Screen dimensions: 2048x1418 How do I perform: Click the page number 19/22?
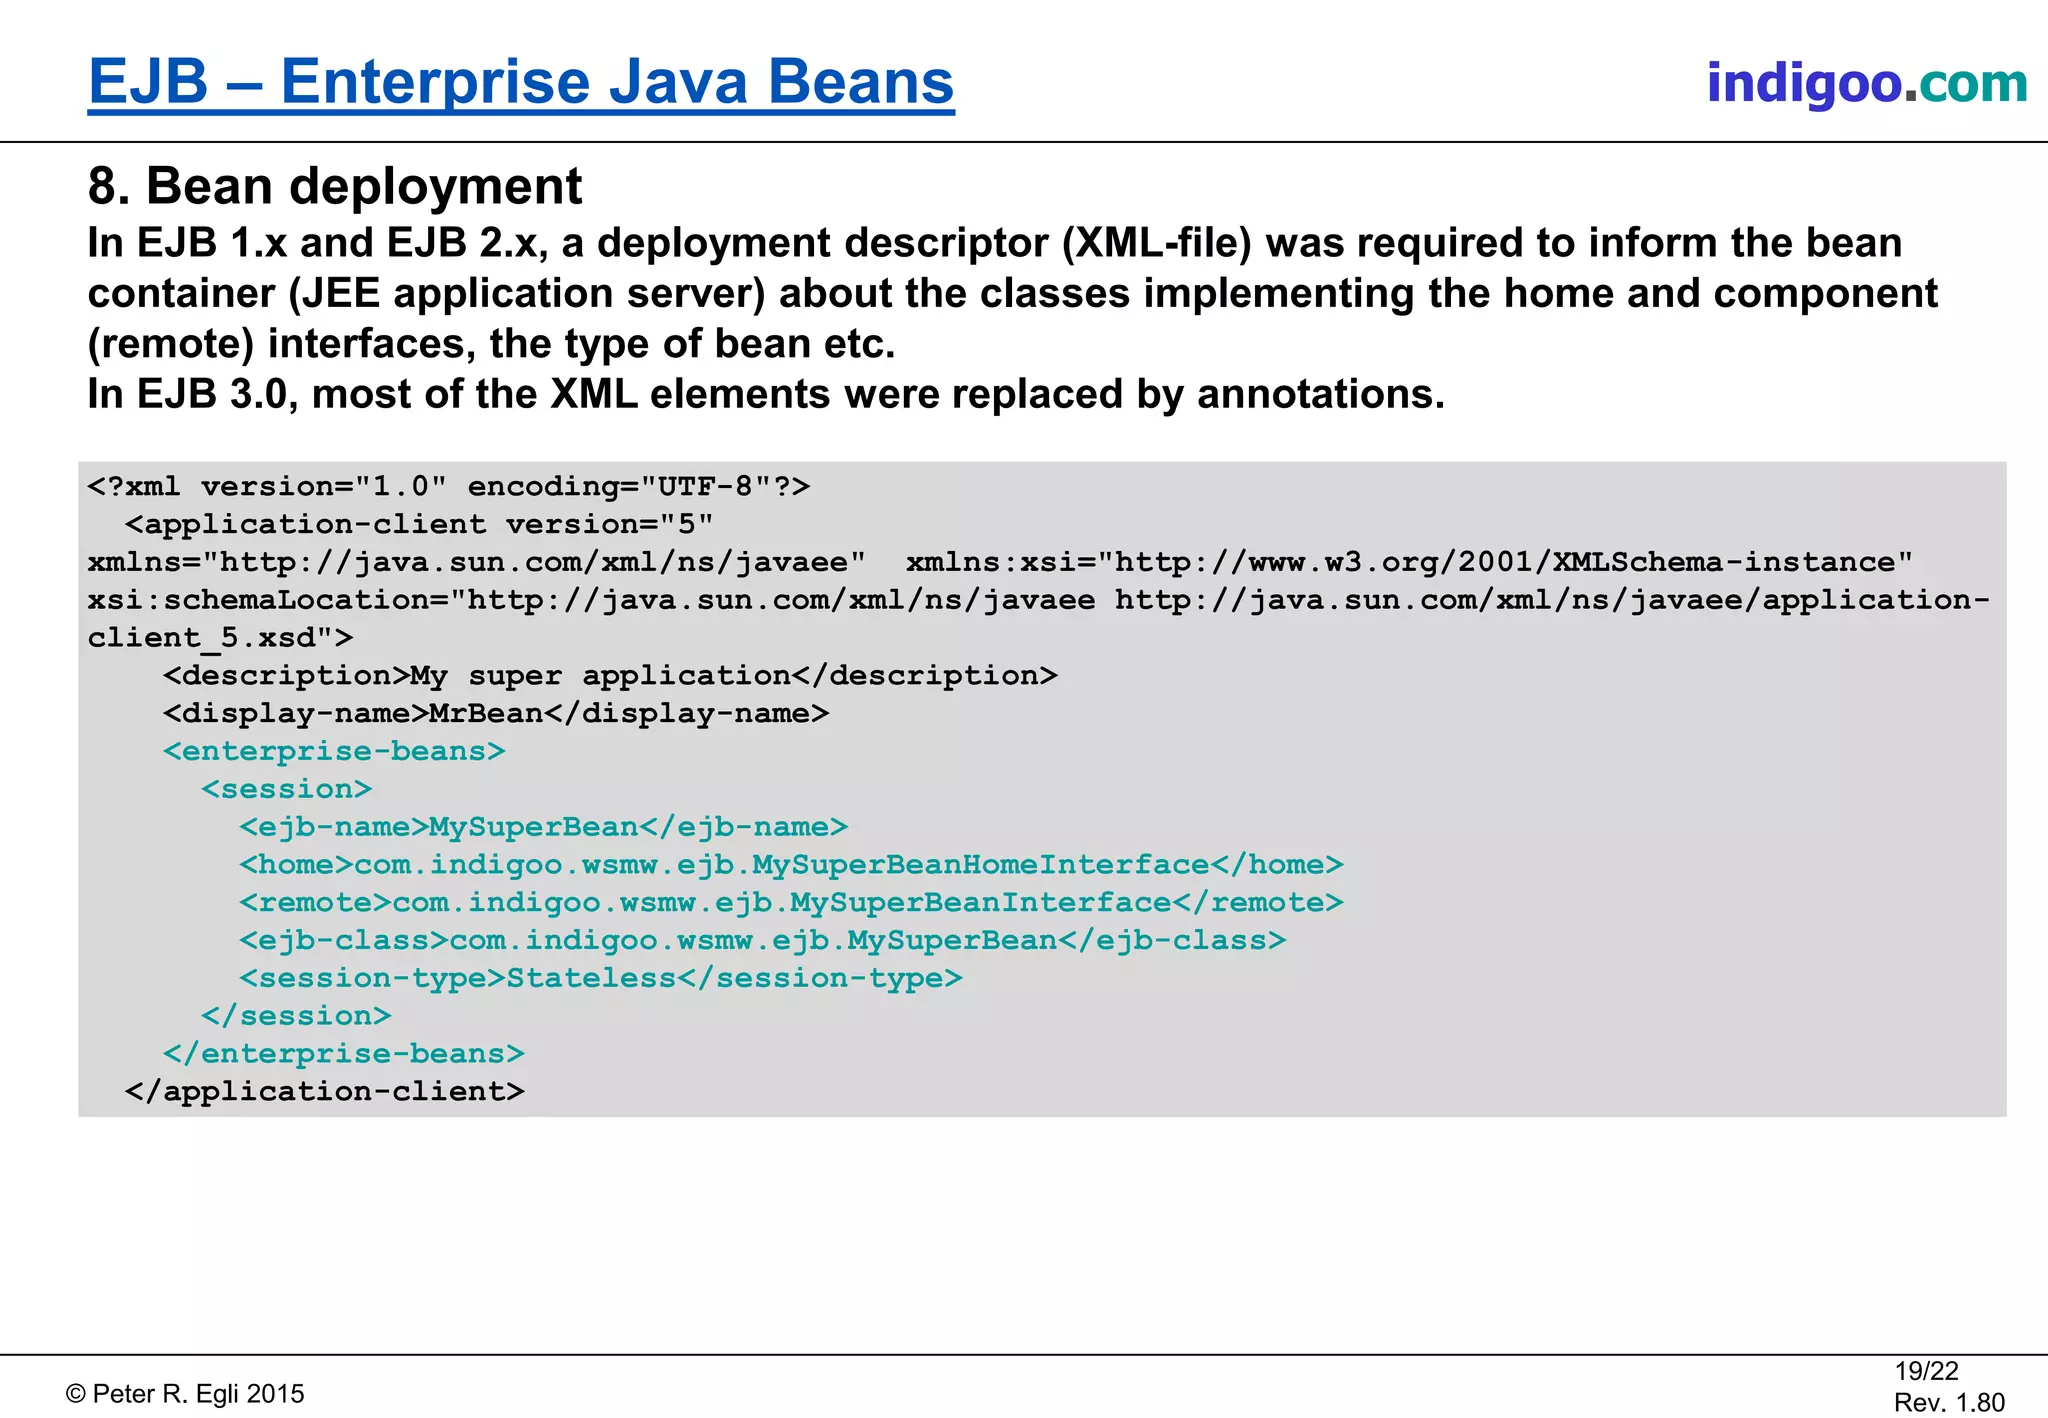click(1926, 1371)
